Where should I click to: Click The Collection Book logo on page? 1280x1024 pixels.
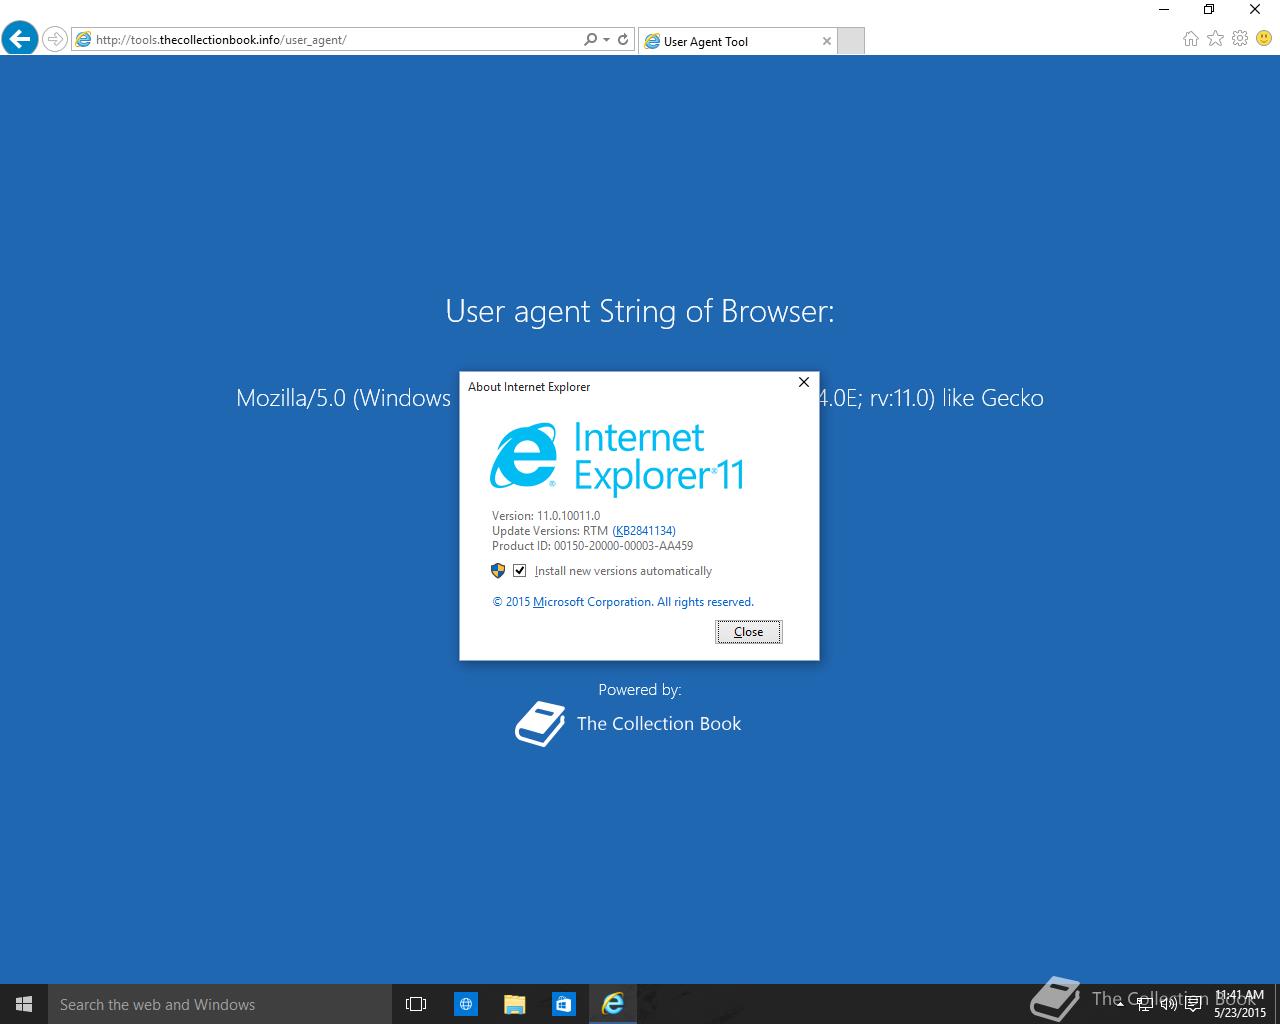tap(540, 723)
